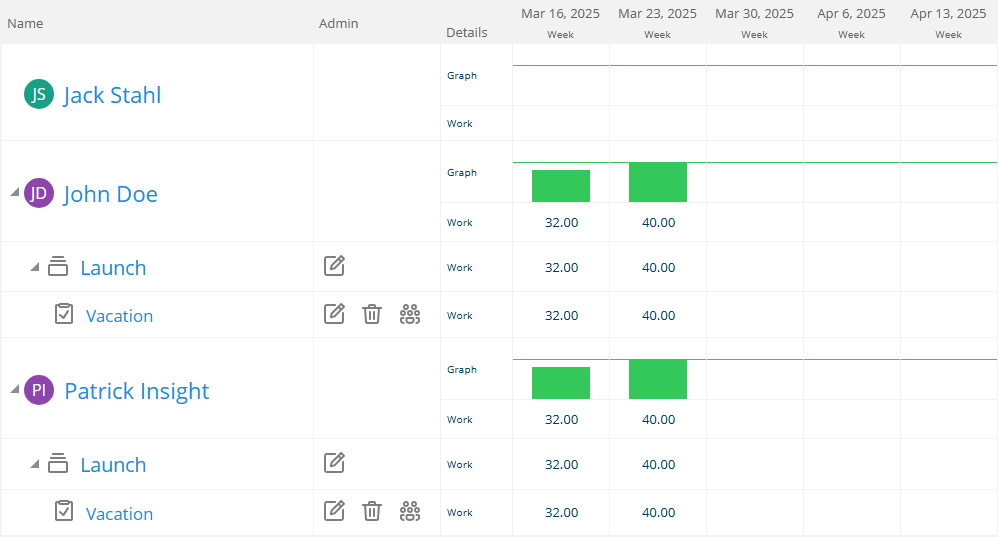Open Vacation link under Patrick Insight
This screenshot has height=537, width=998.
pyautogui.click(x=120, y=513)
